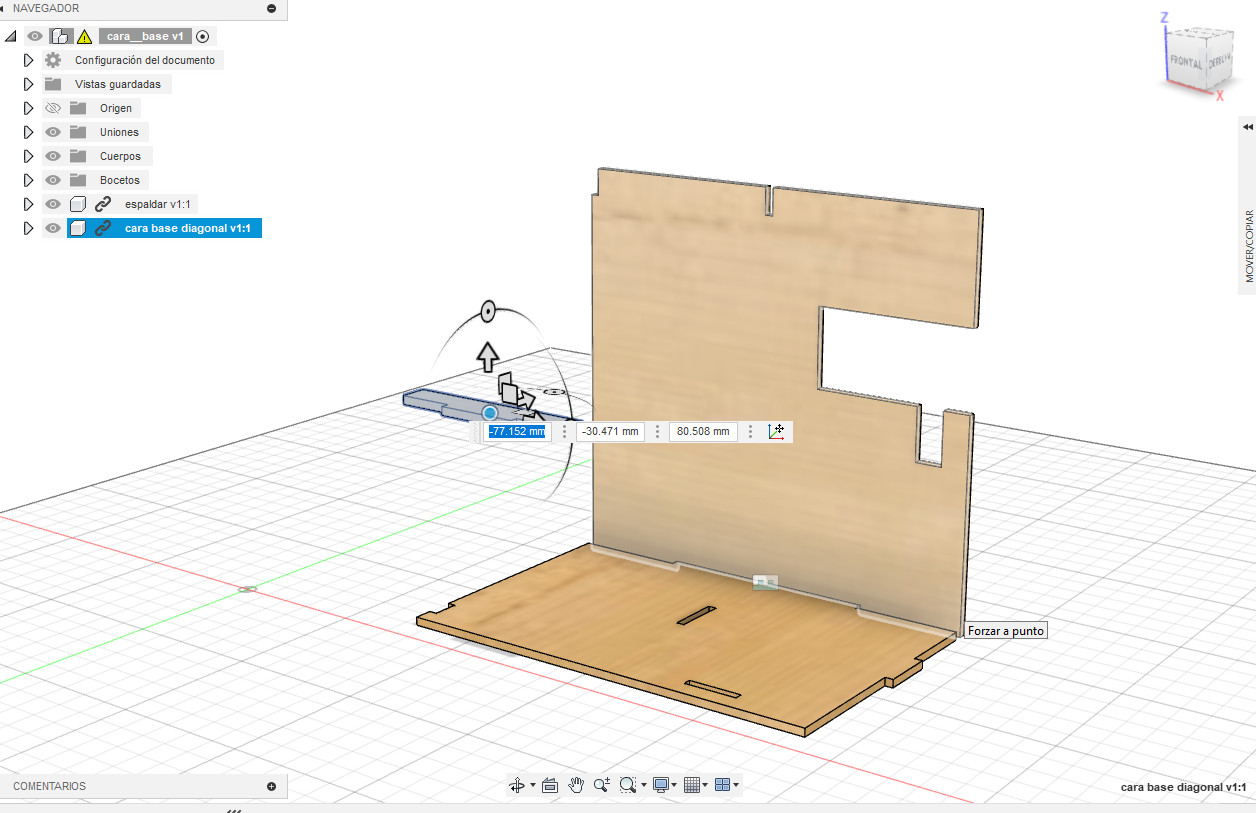Hide the Uniones folder
The height and width of the screenshot is (813, 1256).
[53, 132]
